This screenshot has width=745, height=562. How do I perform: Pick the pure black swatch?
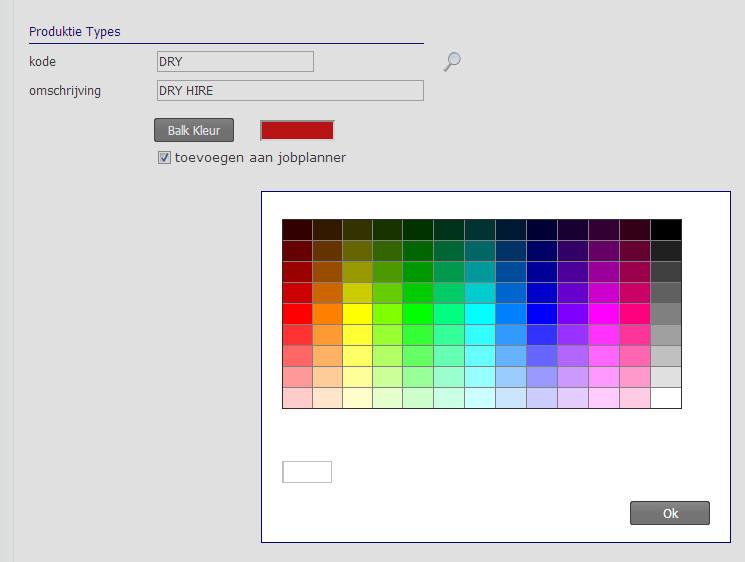[666, 230]
